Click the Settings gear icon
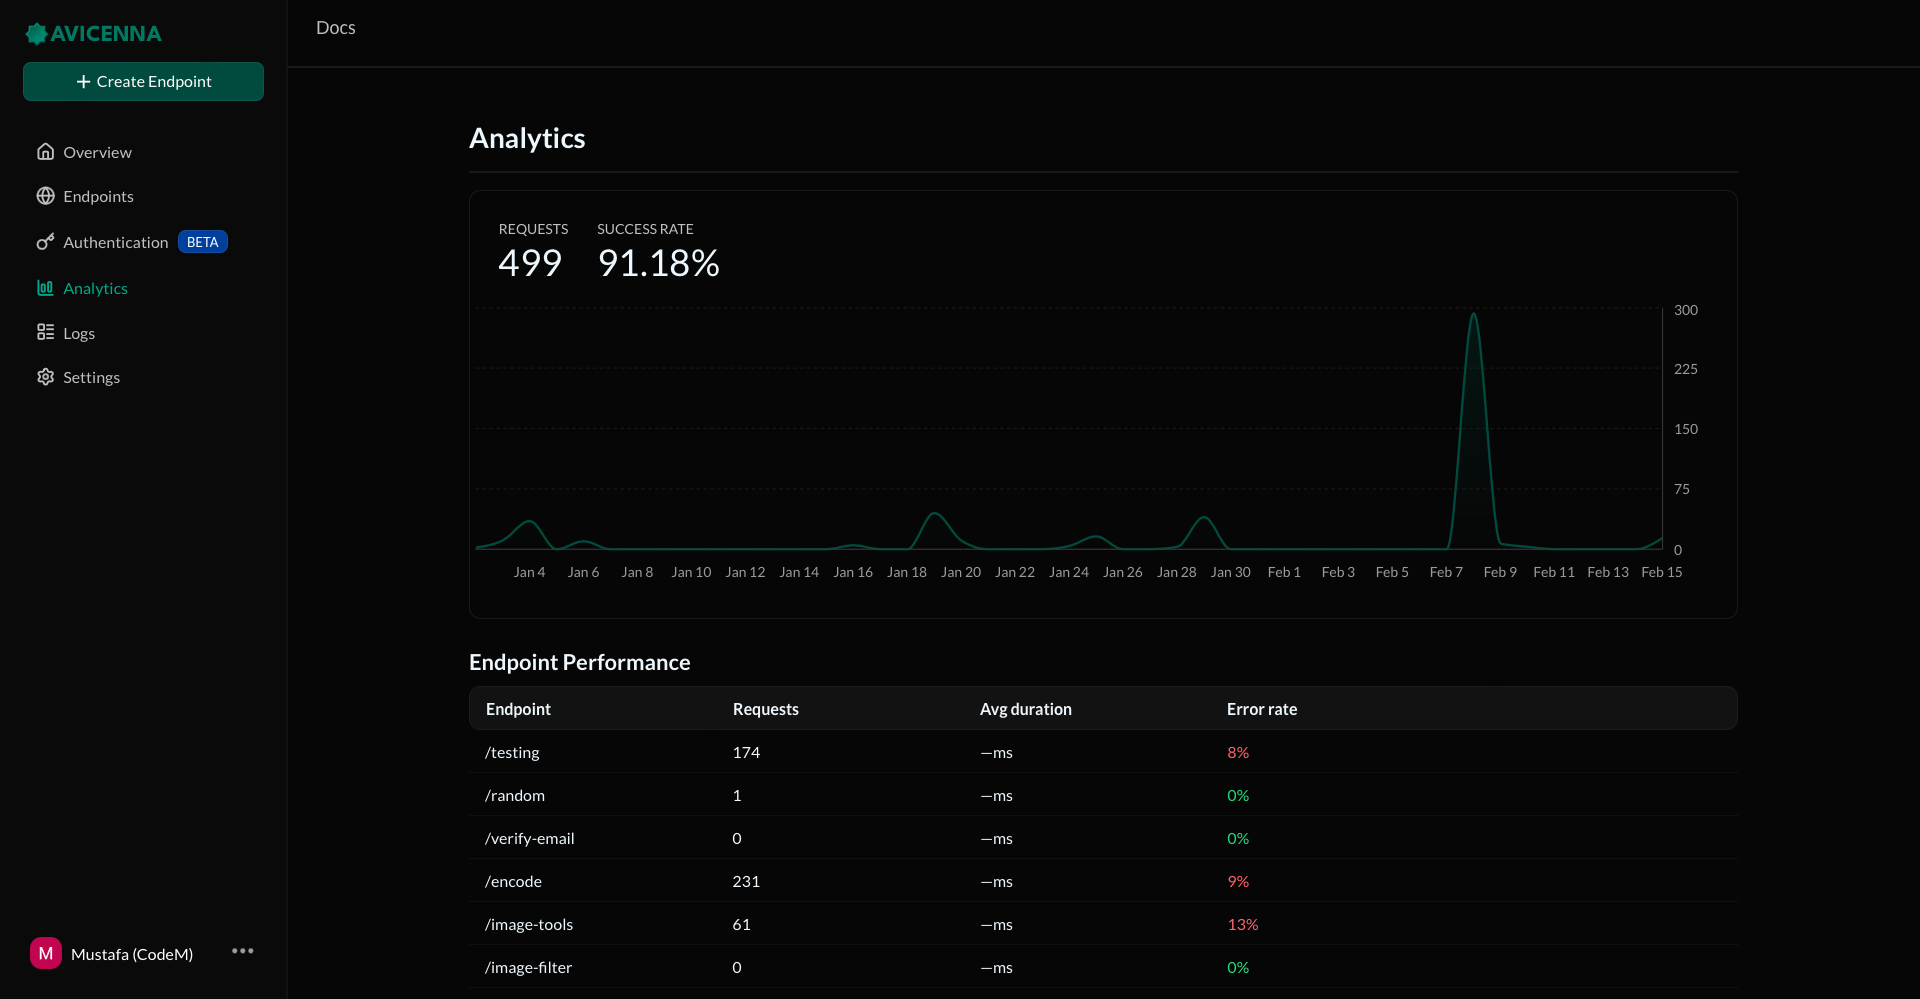Screen dimensions: 1920x999 click(x=45, y=377)
